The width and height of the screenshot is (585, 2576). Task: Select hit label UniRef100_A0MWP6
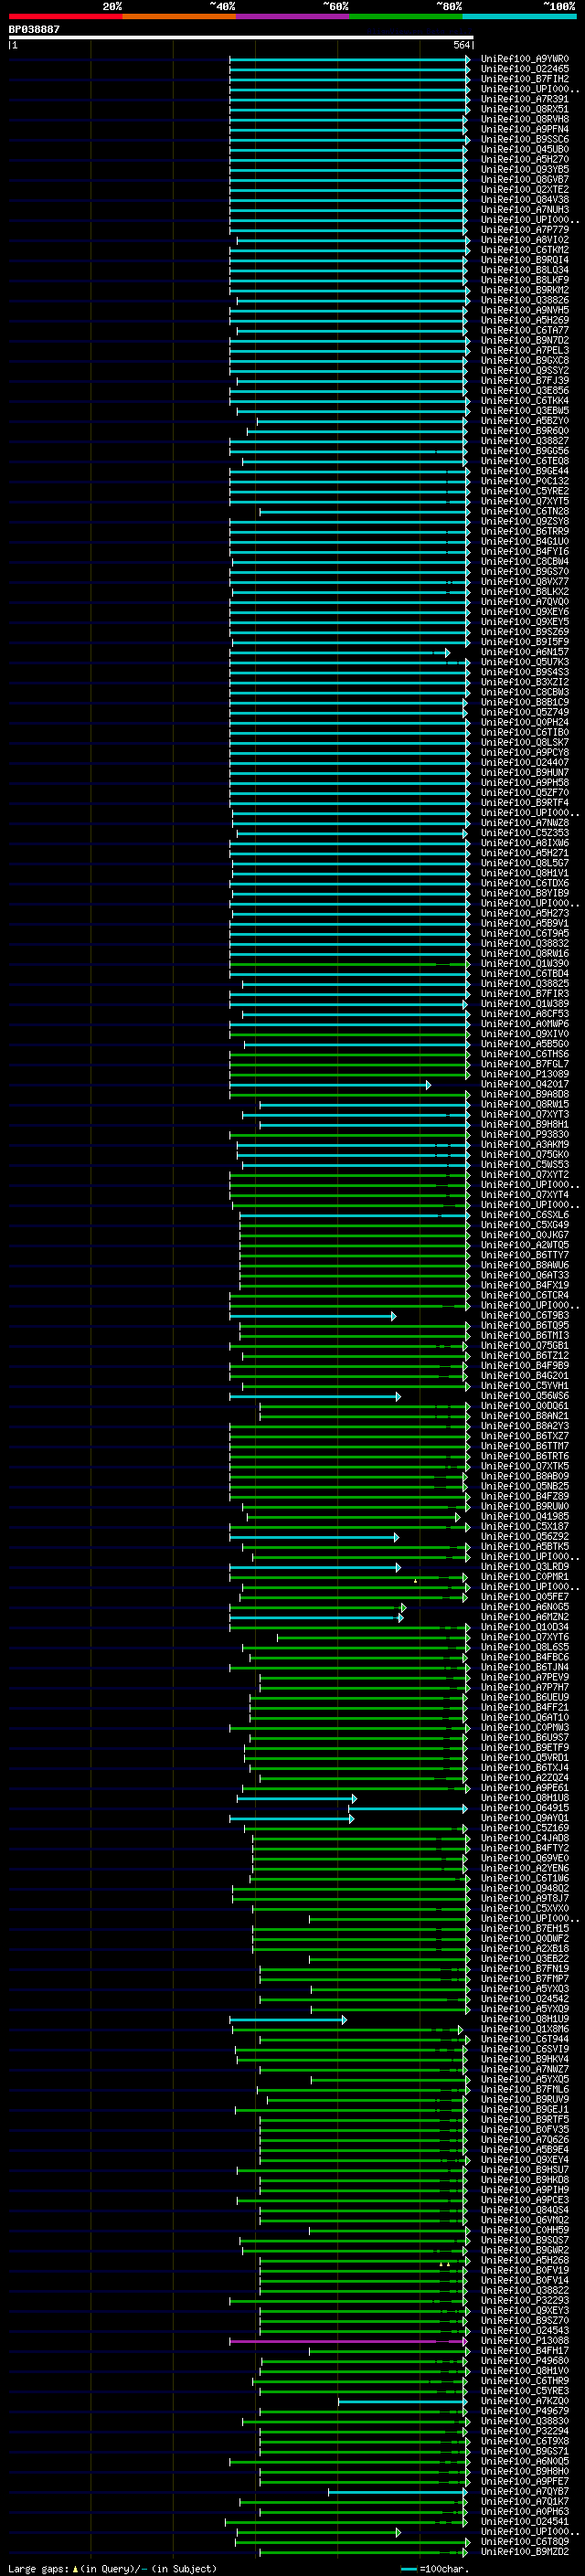524,1023
